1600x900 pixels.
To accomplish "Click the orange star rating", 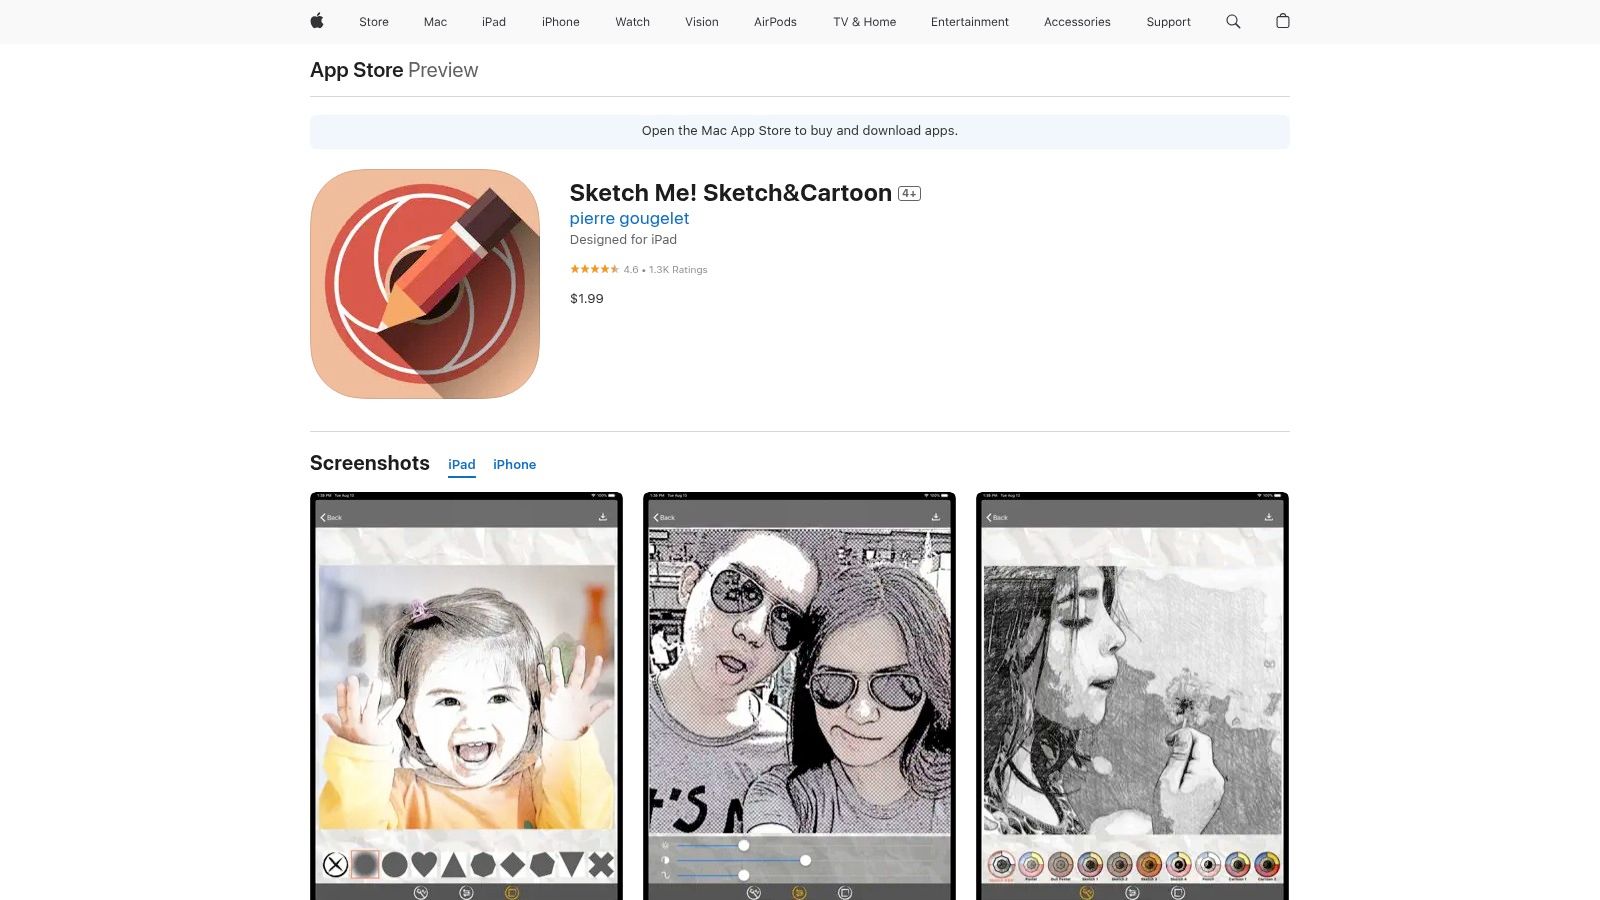I will click(594, 269).
